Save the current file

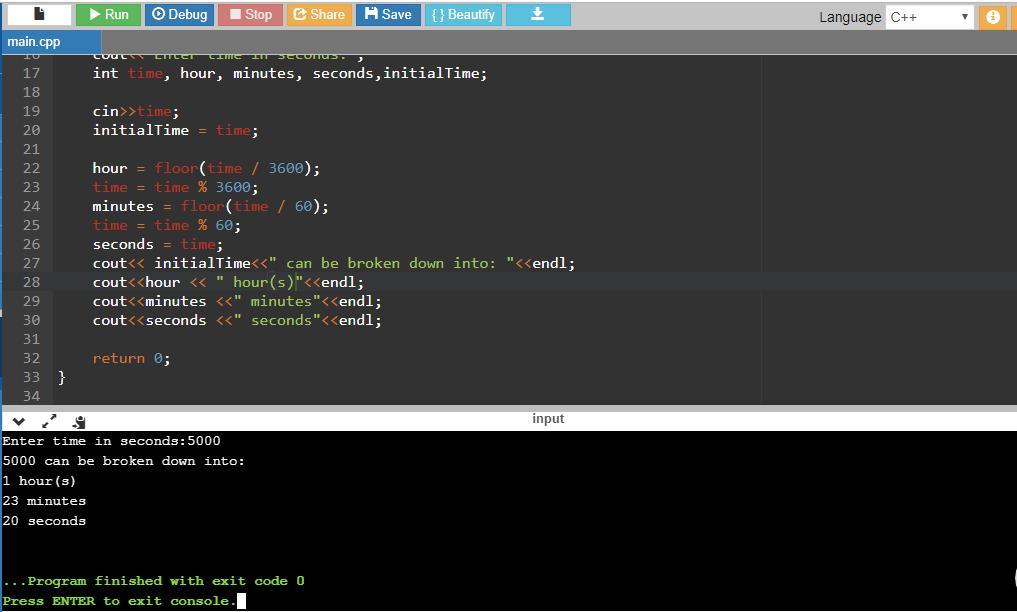pyautogui.click(x=388, y=14)
